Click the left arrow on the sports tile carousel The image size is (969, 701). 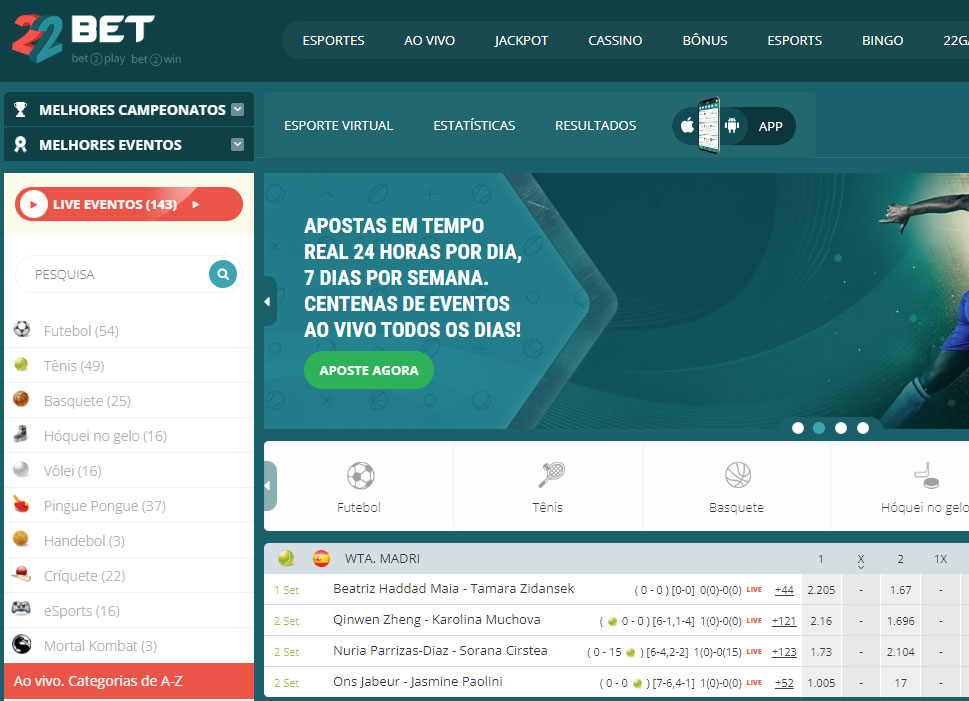tap(269, 486)
